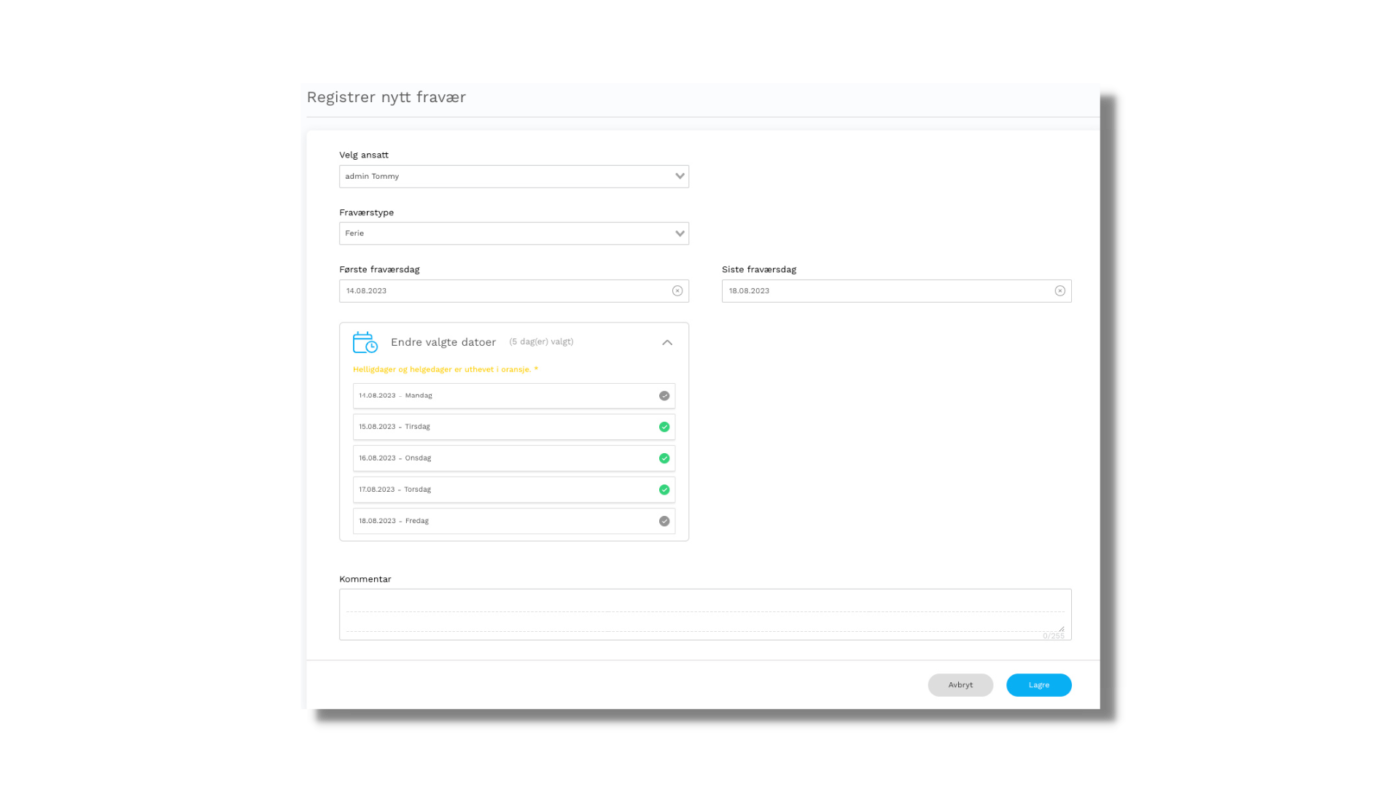Click the calendar clock icon
Viewport: 1400px width, 788px height.
[x=365, y=342]
